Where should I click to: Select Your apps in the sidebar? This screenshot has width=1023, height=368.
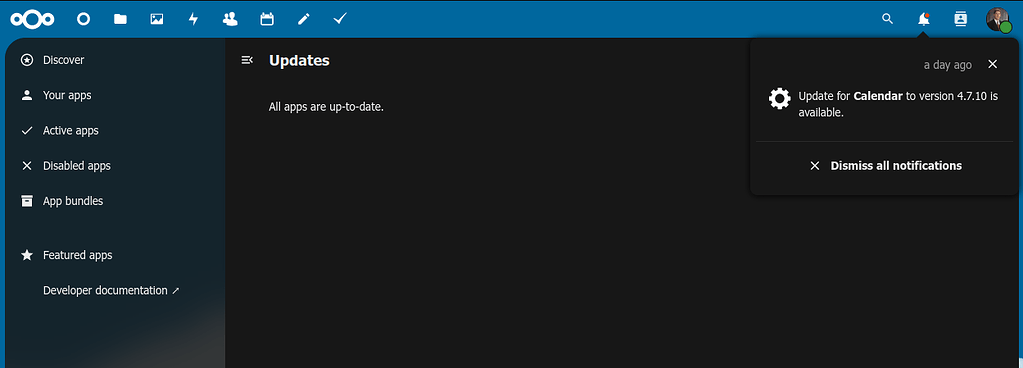coord(115,95)
